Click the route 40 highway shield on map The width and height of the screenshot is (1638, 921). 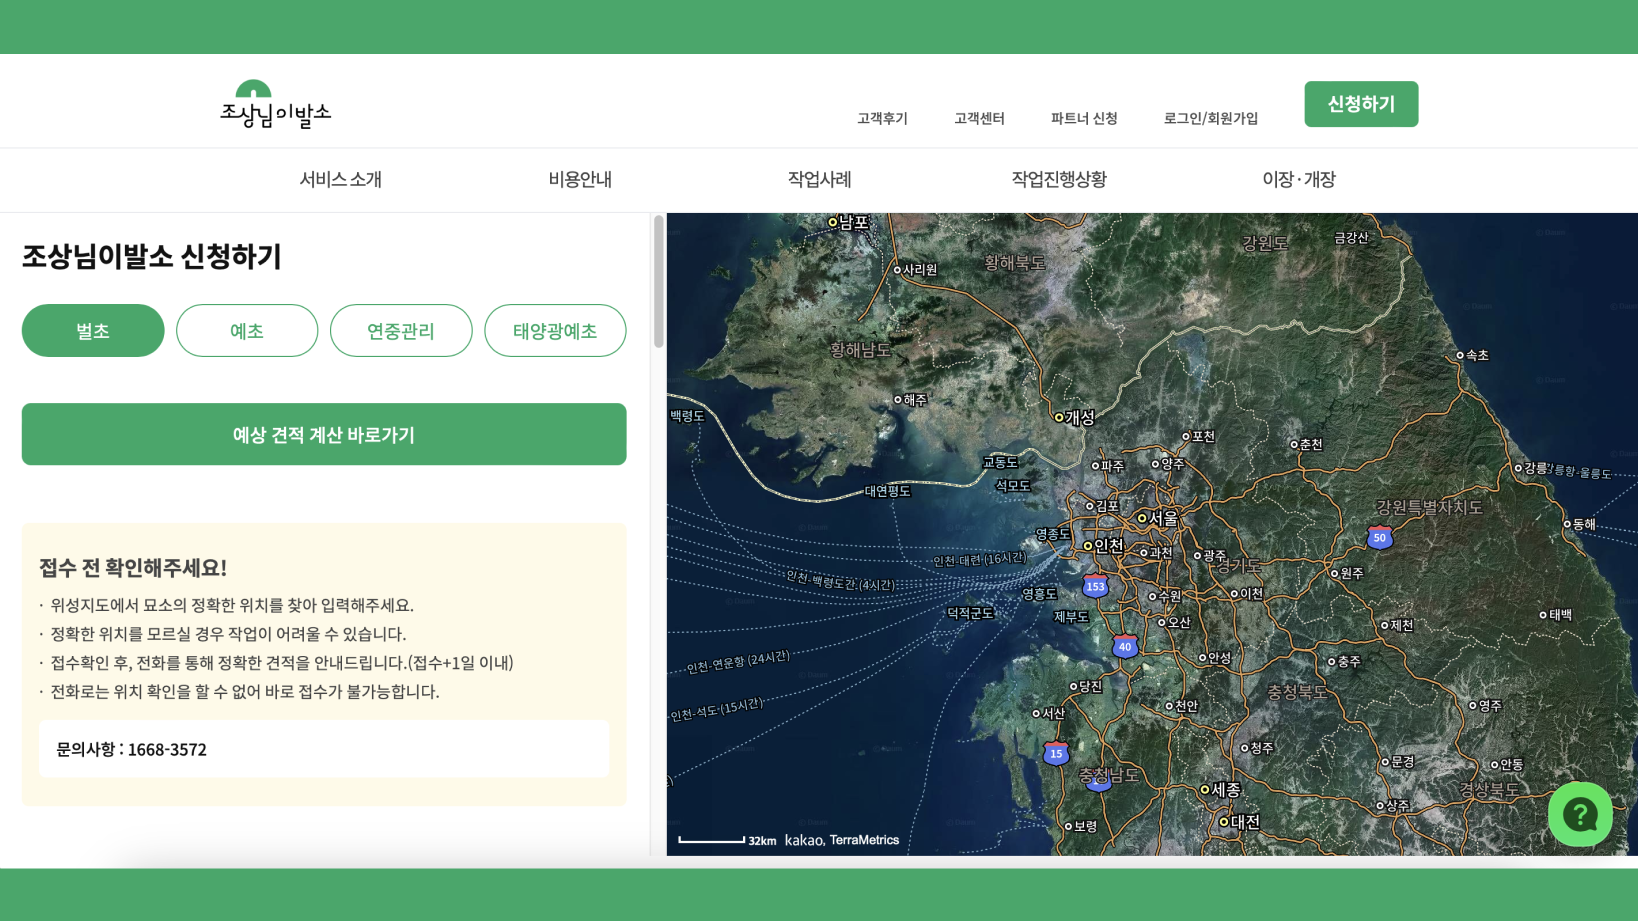click(1125, 647)
